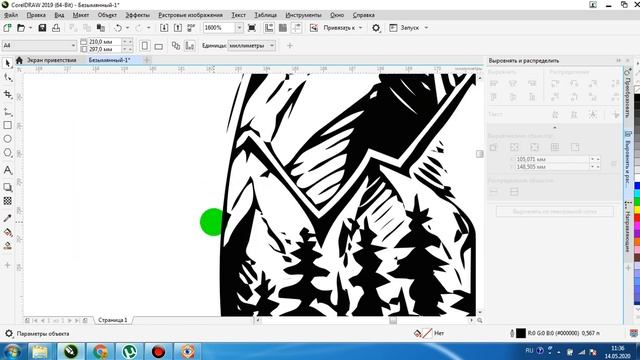Image resolution: width=640 pixels, height=360 pixels.
Task: Click the black outline color swatch in status bar
Action: (520, 333)
